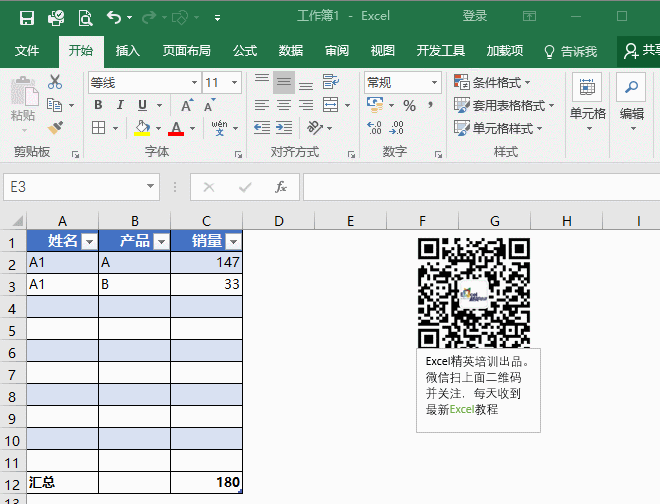This screenshot has width=660, height=504.
Task: Click the 登录 sign-in link
Action: tap(475, 16)
